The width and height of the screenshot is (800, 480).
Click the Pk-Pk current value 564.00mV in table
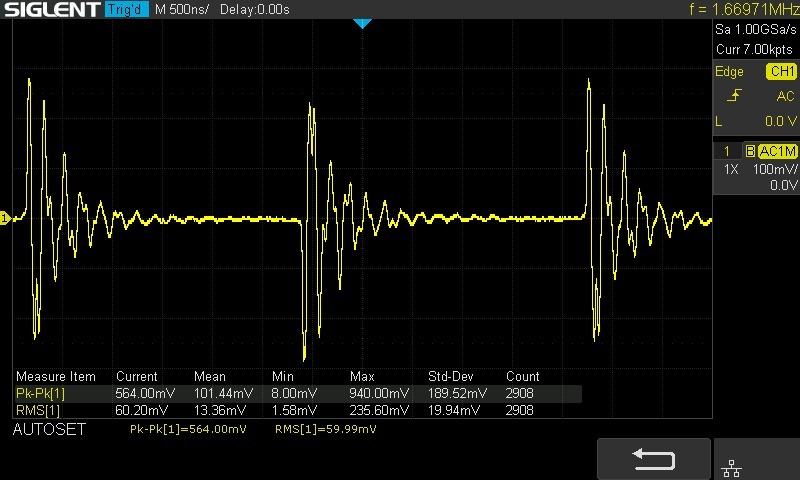coord(145,393)
